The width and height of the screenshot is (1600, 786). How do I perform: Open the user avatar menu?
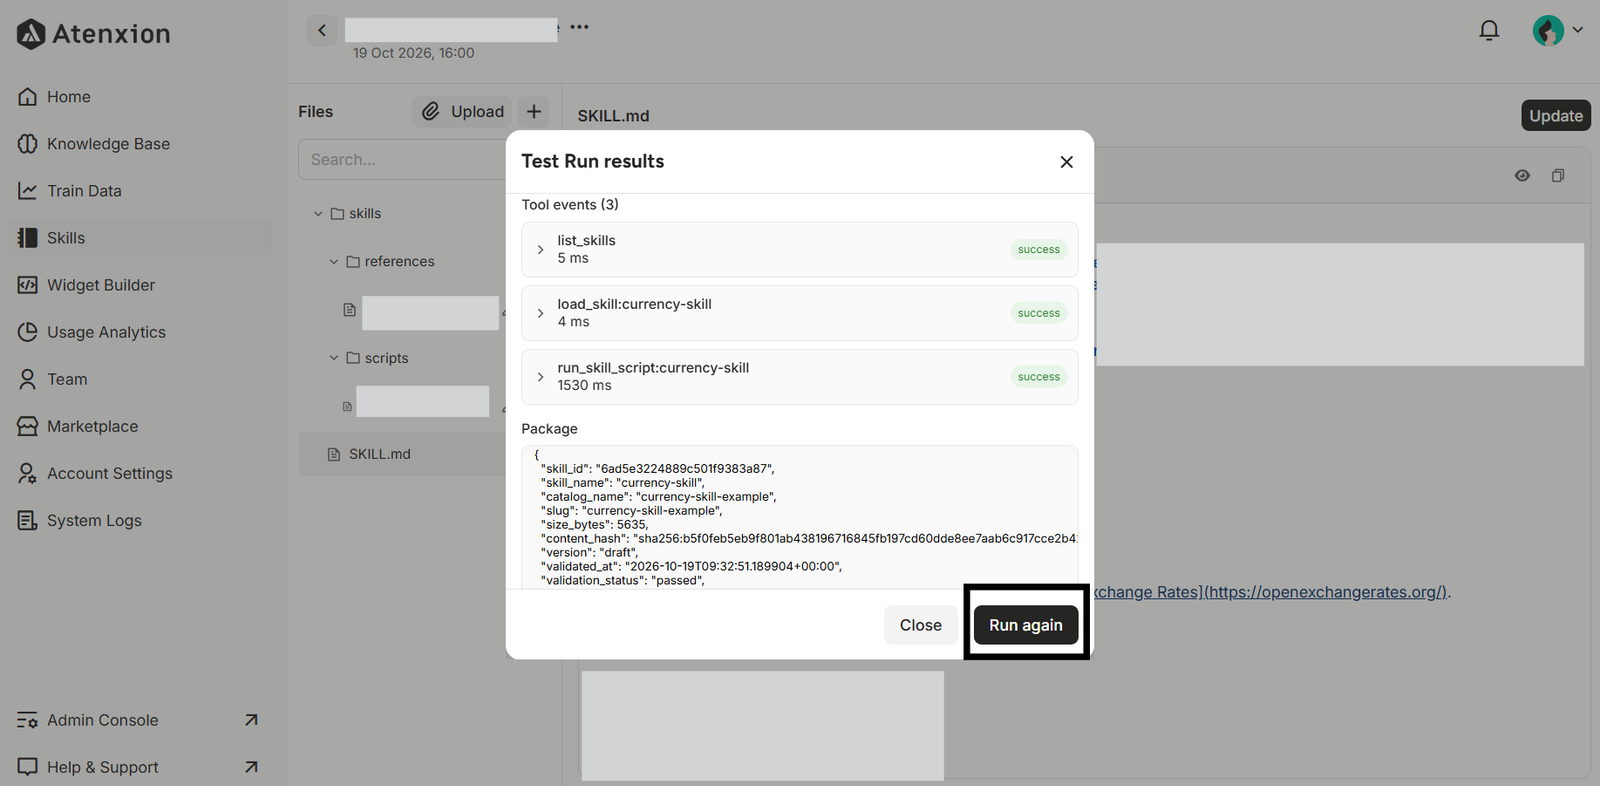pos(1557,30)
